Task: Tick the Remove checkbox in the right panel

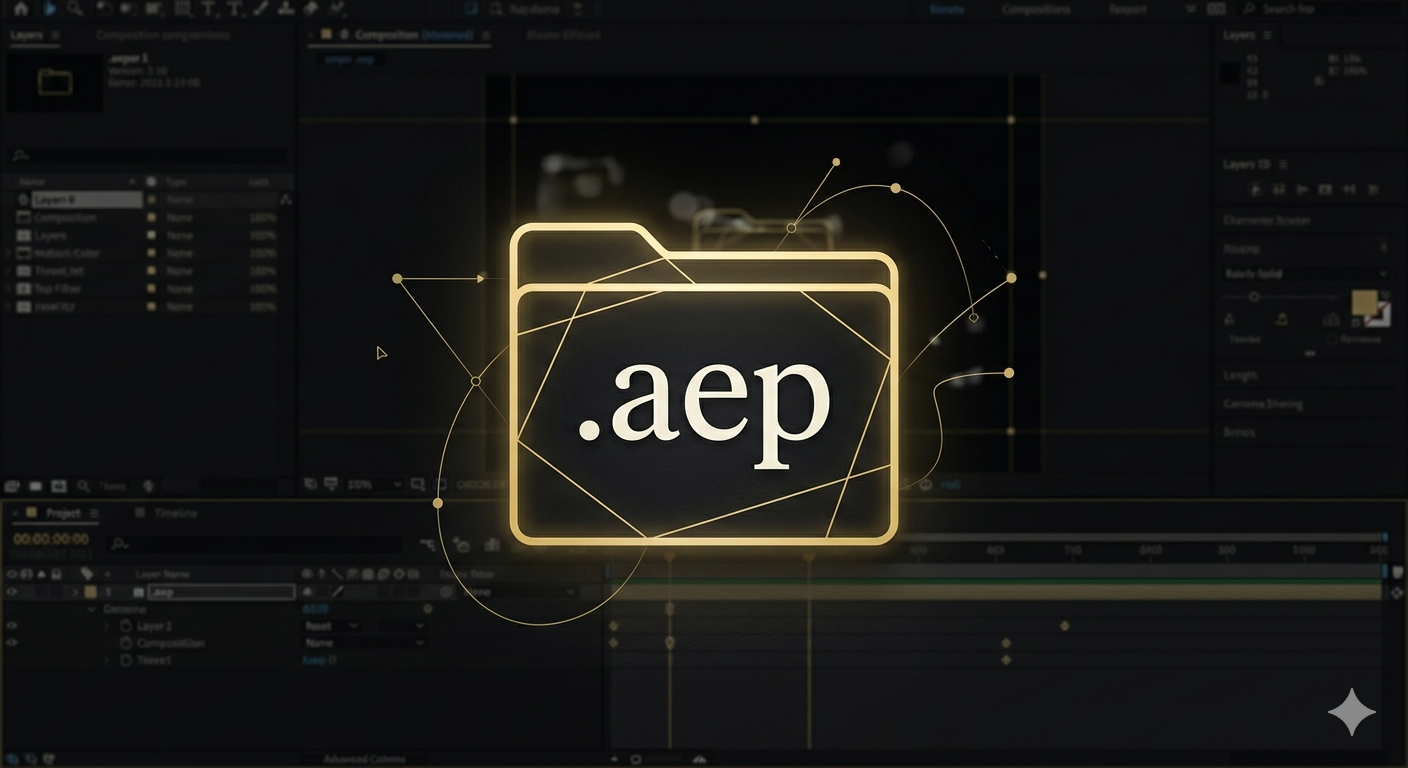Action: [1330, 339]
